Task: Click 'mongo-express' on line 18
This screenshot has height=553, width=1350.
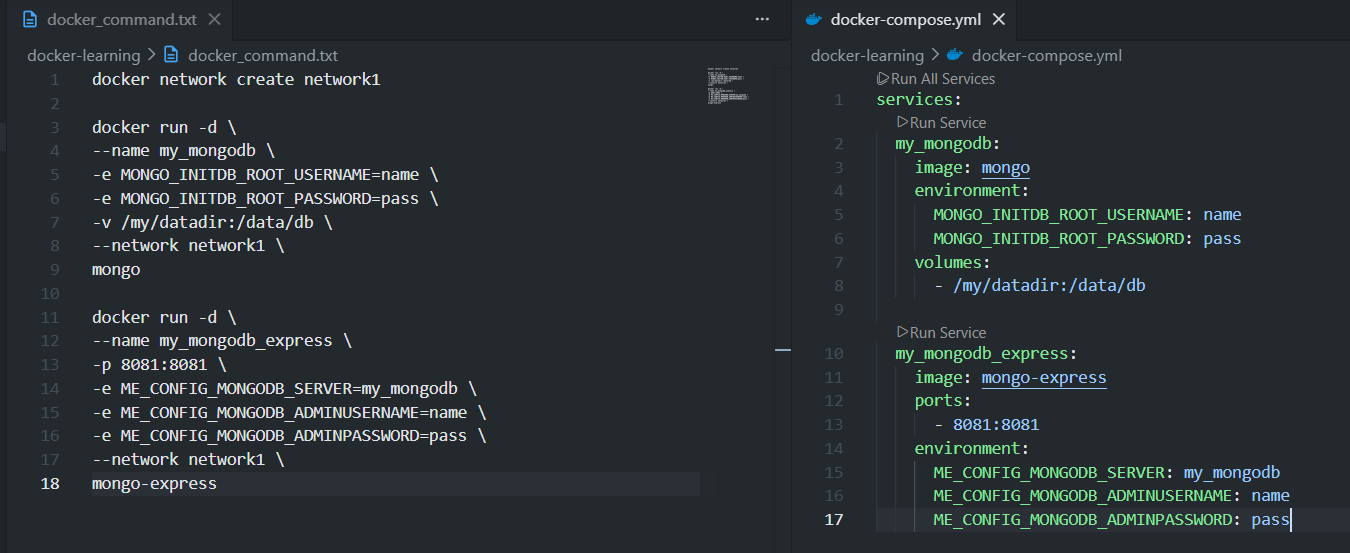Action: 154,484
